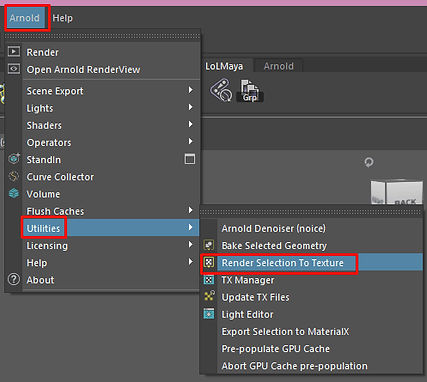
Task: Click the About question mark icon
Action: tap(14, 279)
